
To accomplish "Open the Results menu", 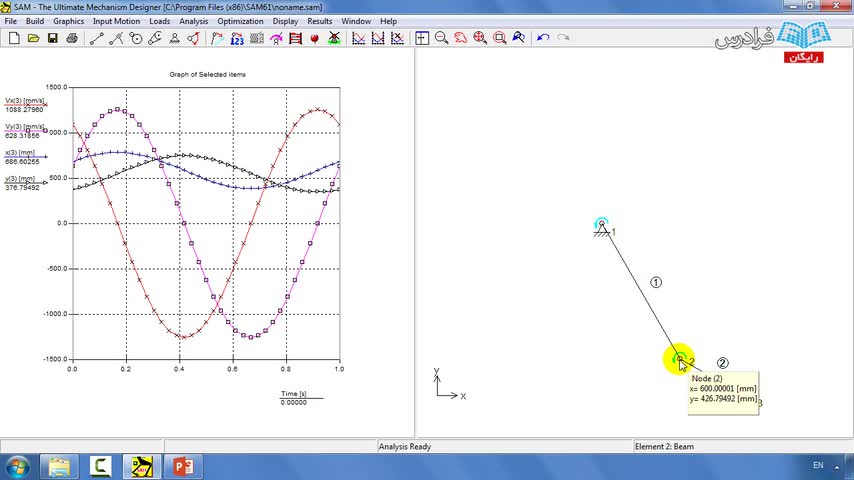I will [320, 21].
